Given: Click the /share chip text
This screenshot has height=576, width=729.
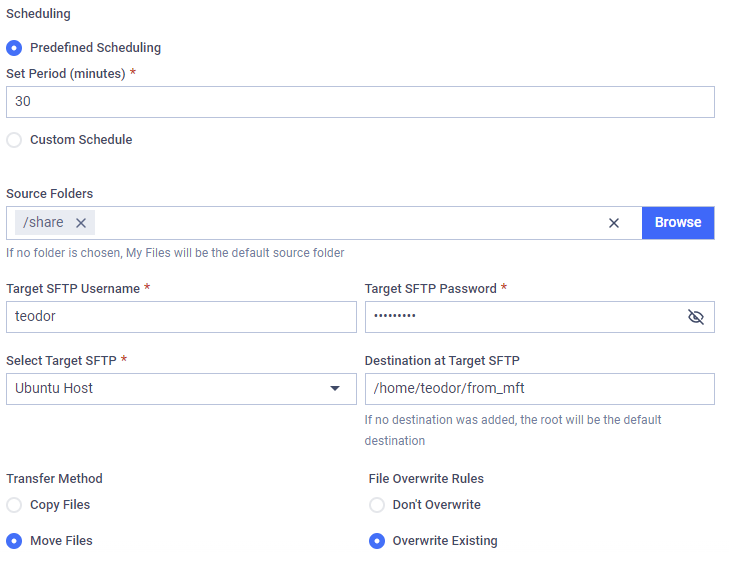Looking at the screenshot, I should point(43,222).
